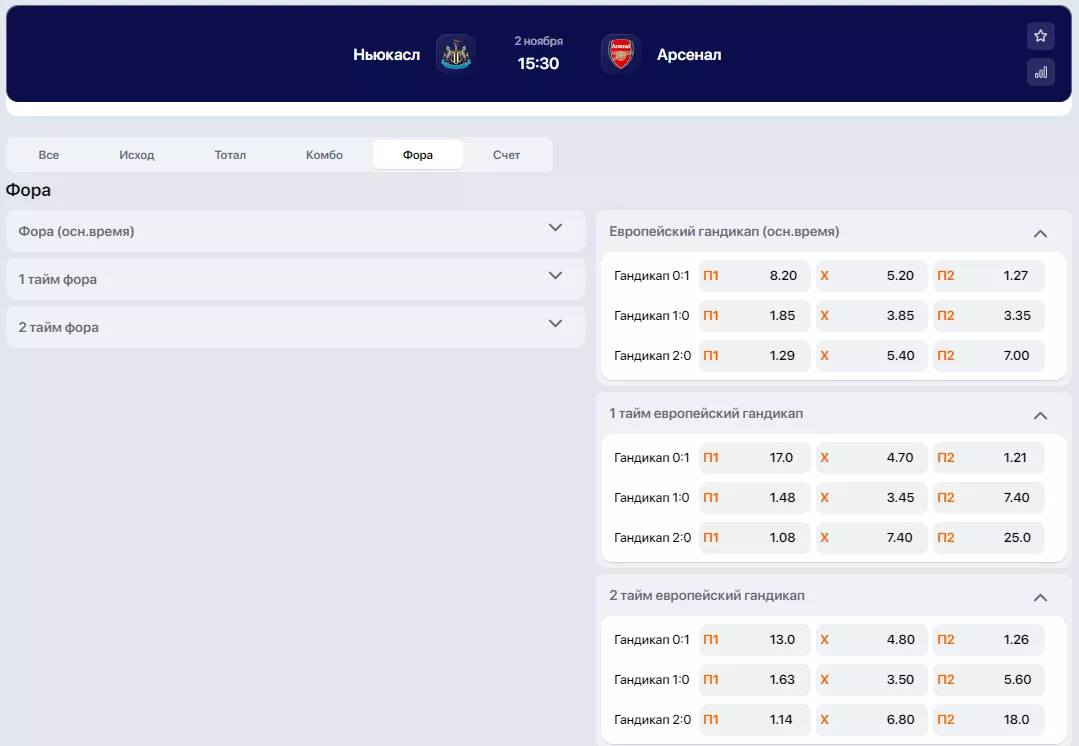The width and height of the screenshot is (1079, 746).
Task: Expand the 1 тайм фора section
Action: tap(555, 276)
